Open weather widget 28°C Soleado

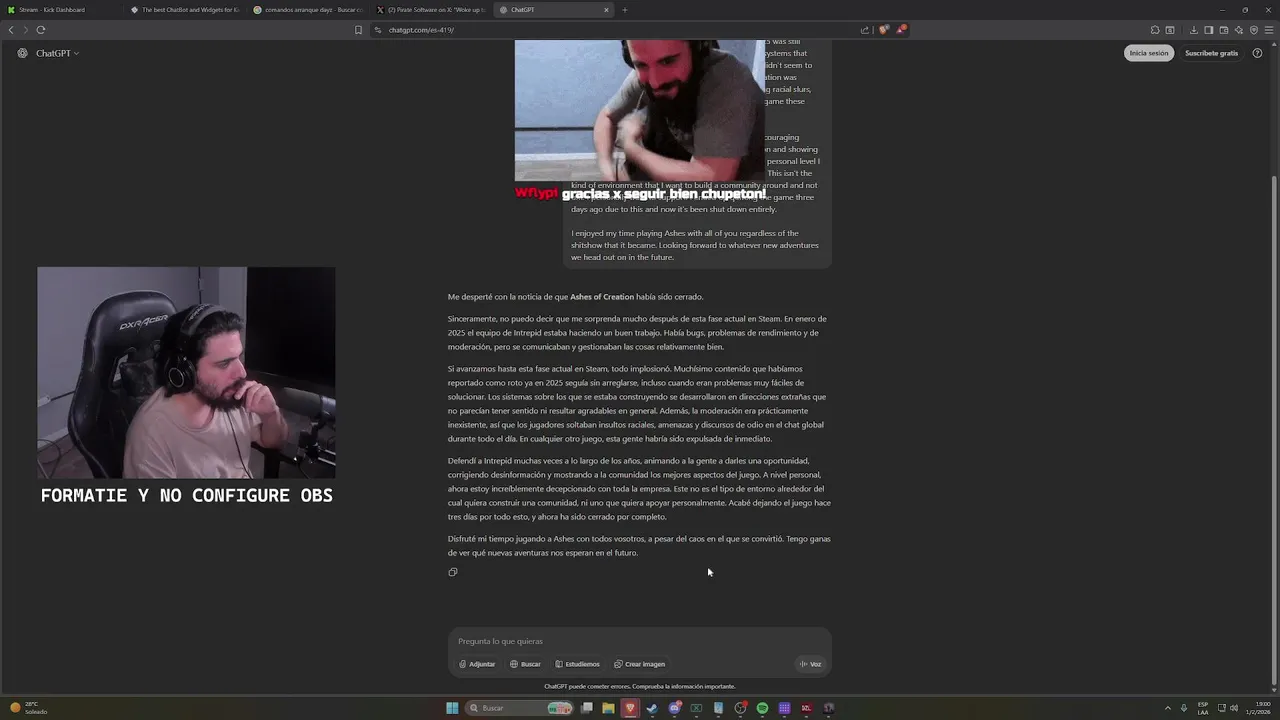pyautogui.click(x=28, y=708)
